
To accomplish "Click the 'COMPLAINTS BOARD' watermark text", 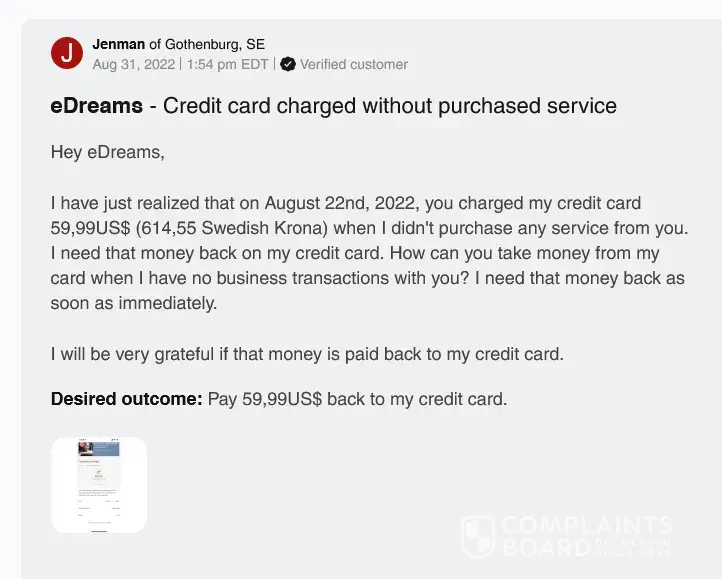I will (x=586, y=536).
